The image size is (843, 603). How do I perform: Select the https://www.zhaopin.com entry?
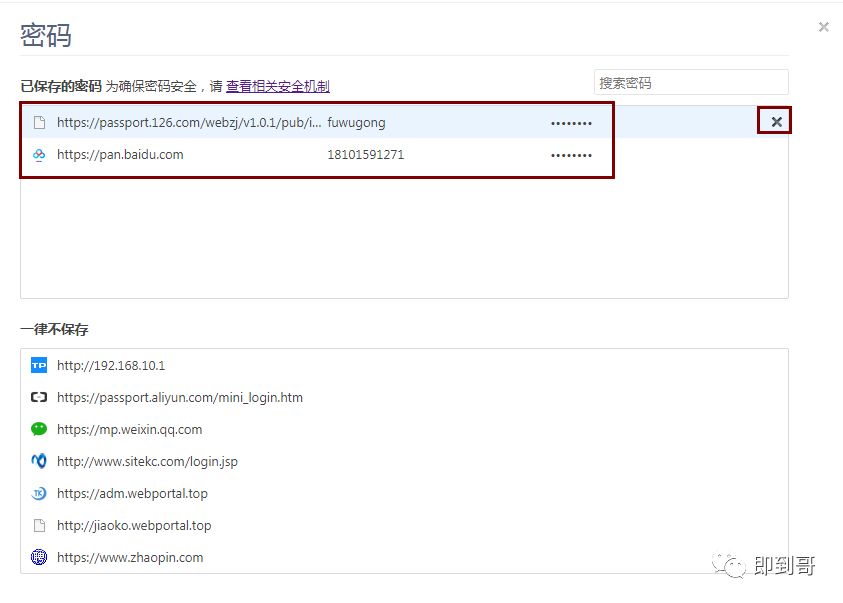[130, 557]
